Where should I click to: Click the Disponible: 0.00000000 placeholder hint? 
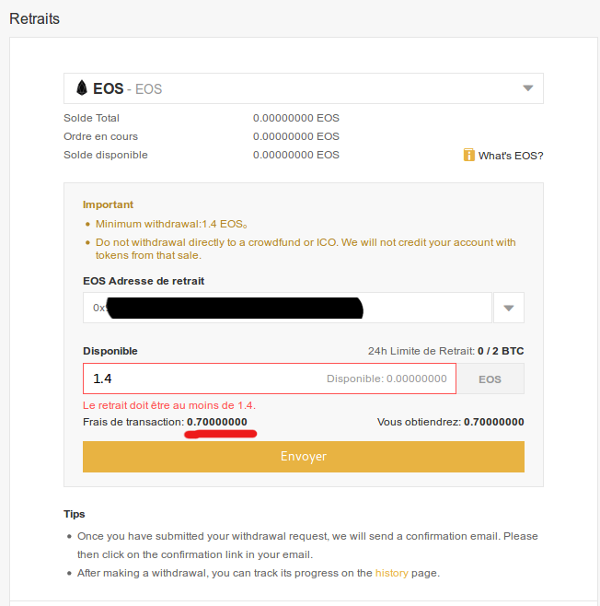[x=387, y=378]
